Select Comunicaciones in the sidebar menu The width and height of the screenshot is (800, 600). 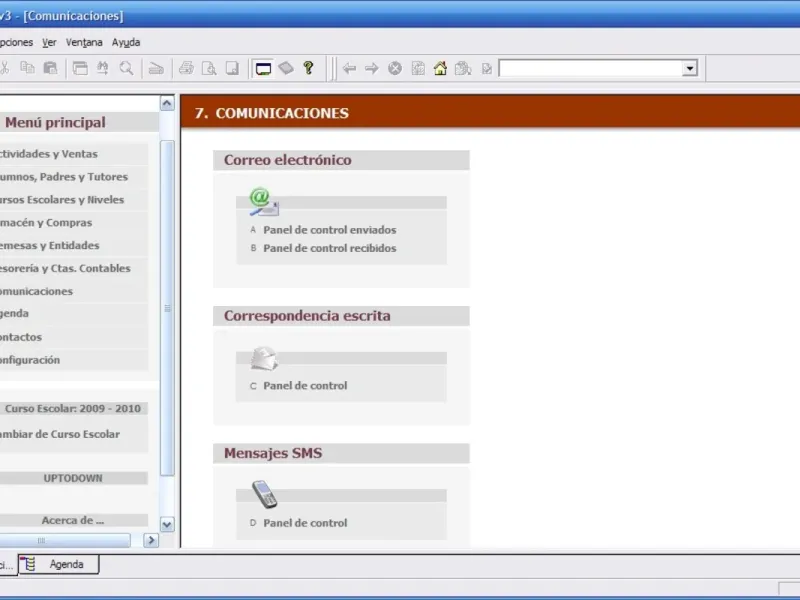pyautogui.click(x=74, y=291)
